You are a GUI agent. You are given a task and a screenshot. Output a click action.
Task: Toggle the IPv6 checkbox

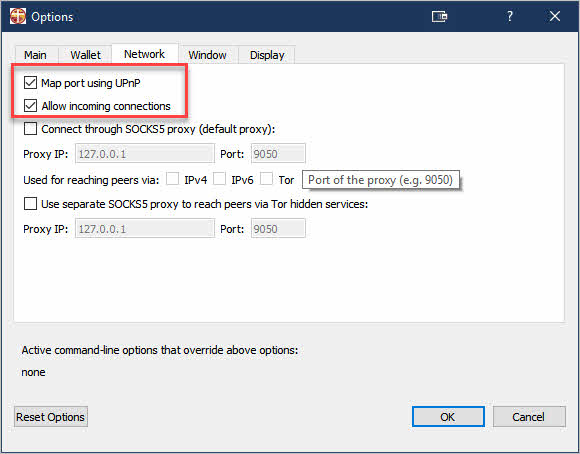coord(219,179)
